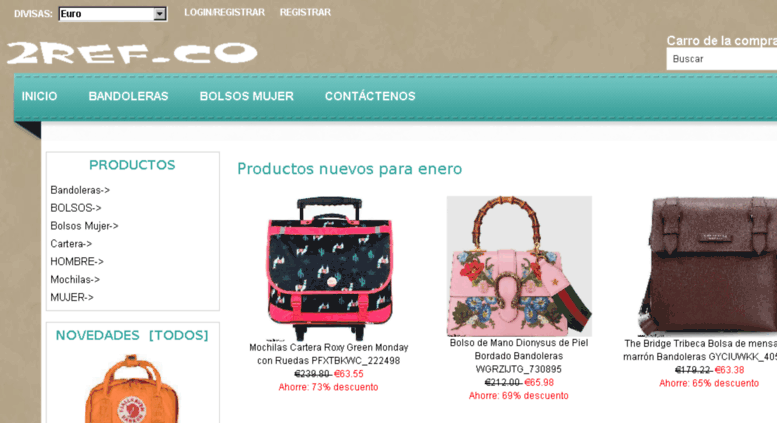Open the CONTÁCTENOS navigation item
Image resolution: width=777 pixels, height=423 pixels.
coord(370,96)
